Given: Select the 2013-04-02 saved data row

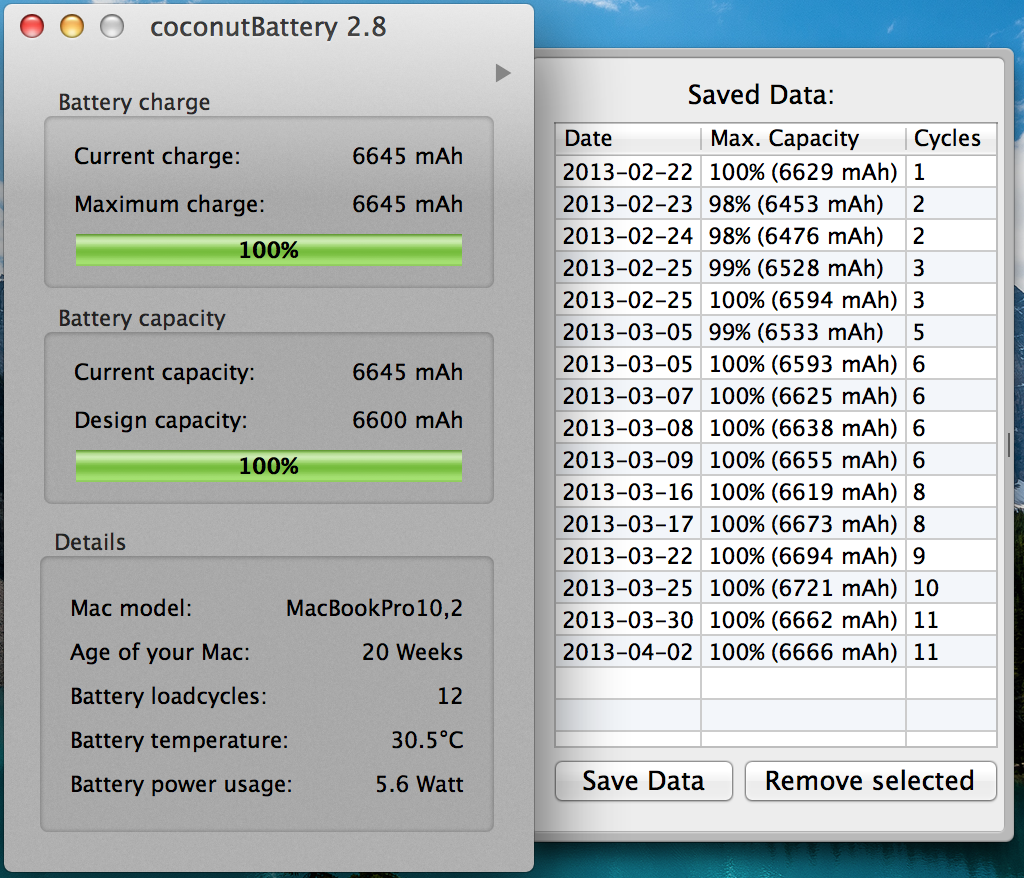Looking at the screenshot, I should point(776,652).
